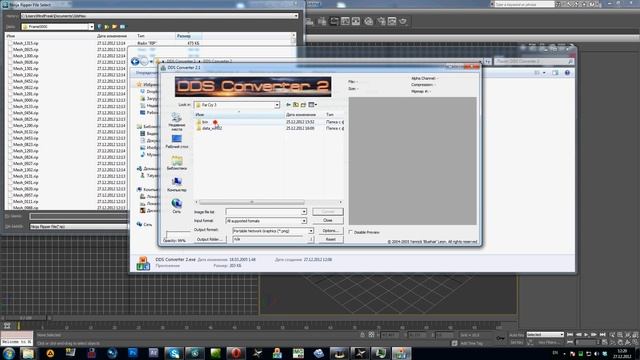Click Up One Level icon in DDS Converter

tap(296, 105)
